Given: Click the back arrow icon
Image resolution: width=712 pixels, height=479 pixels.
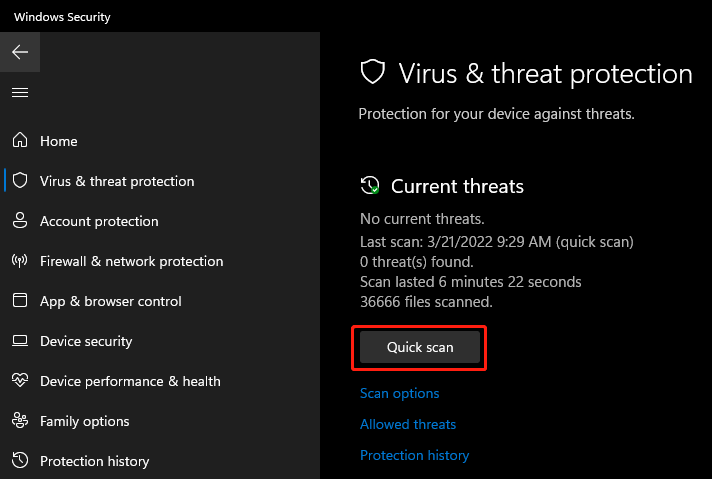Looking at the screenshot, I should tap(20, 52).
